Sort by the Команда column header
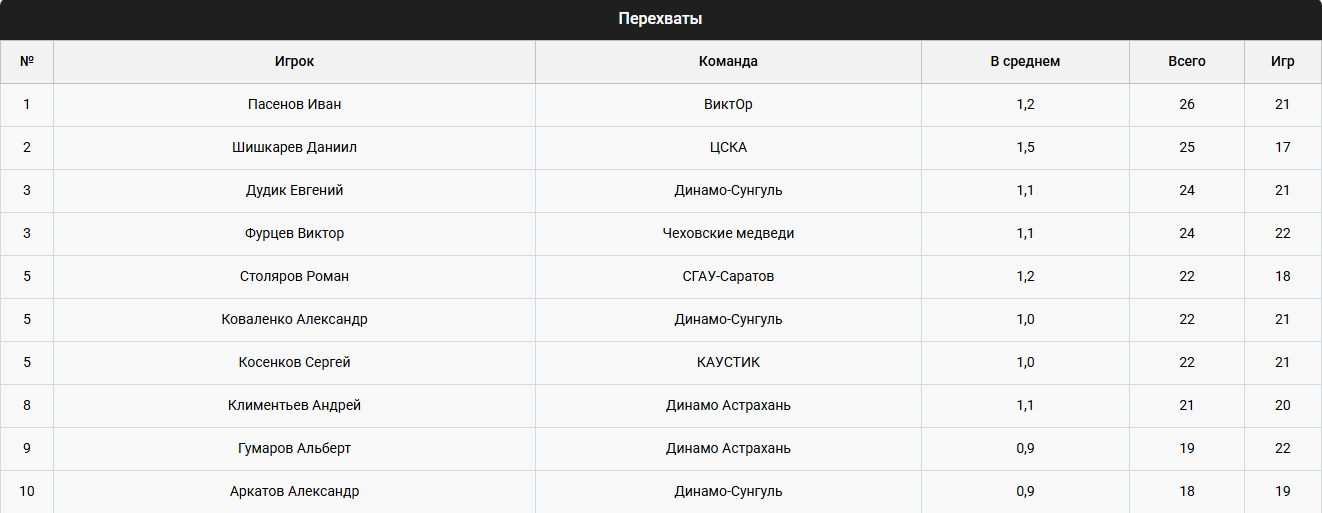1322x513 pixels. (x=728, y=61)
